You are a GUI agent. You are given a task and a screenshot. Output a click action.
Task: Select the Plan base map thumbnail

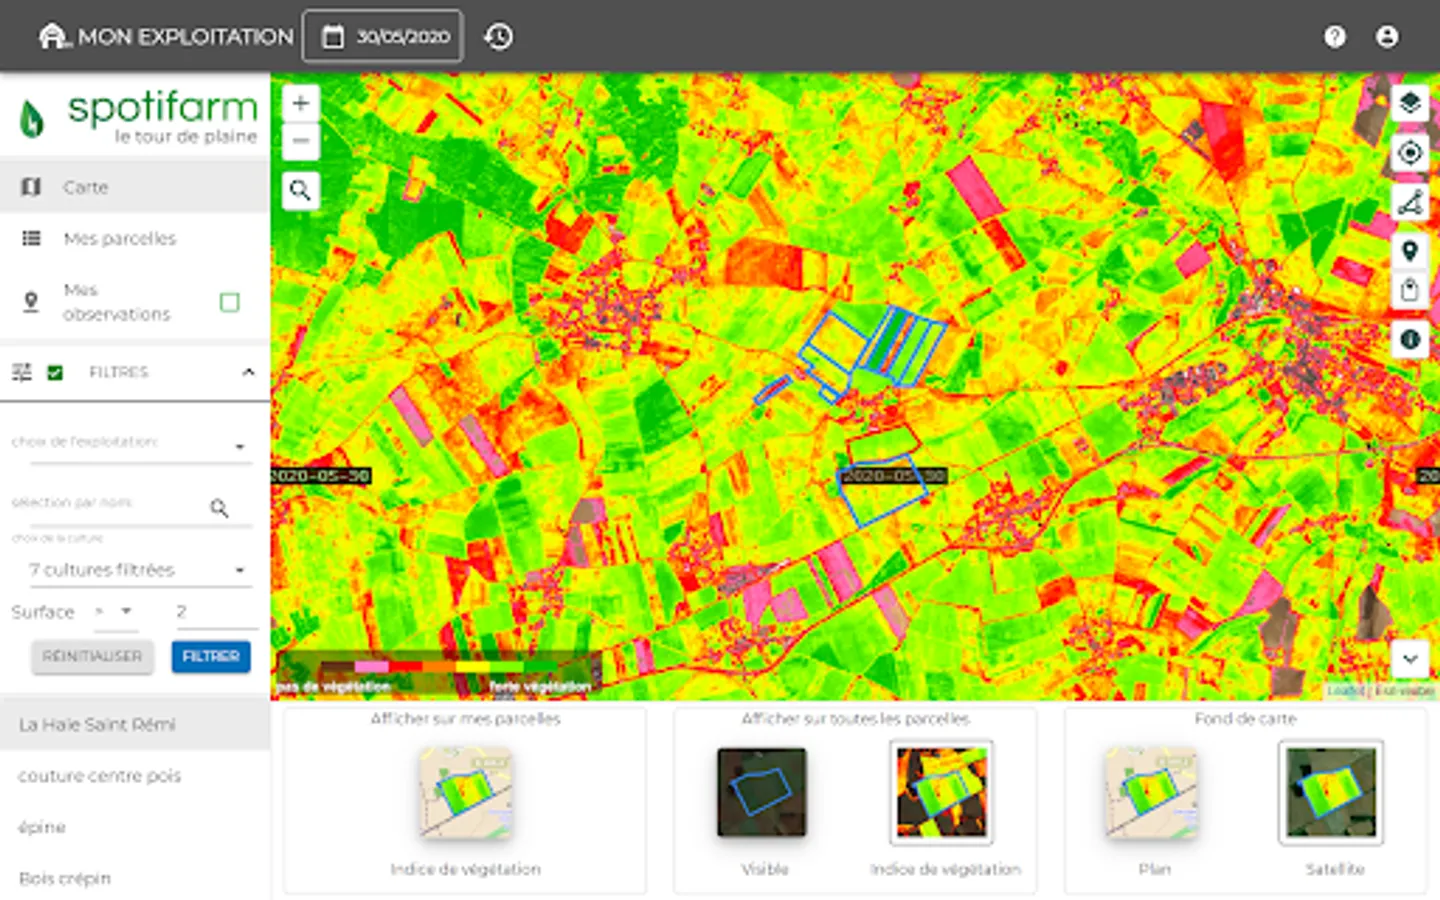1150,793
